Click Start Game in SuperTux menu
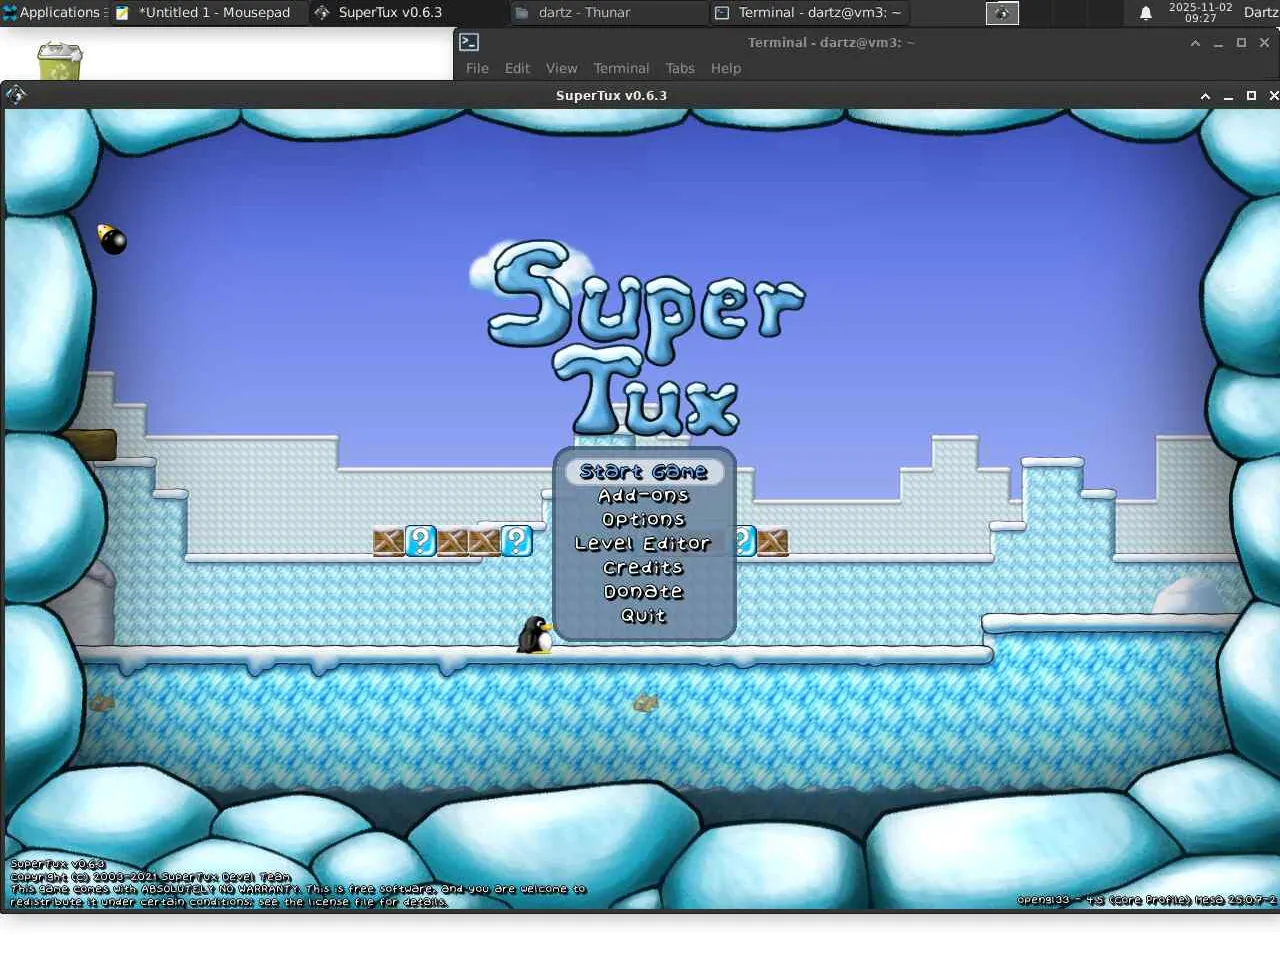Screen dimensions: 1280x960 coord(644,472)
